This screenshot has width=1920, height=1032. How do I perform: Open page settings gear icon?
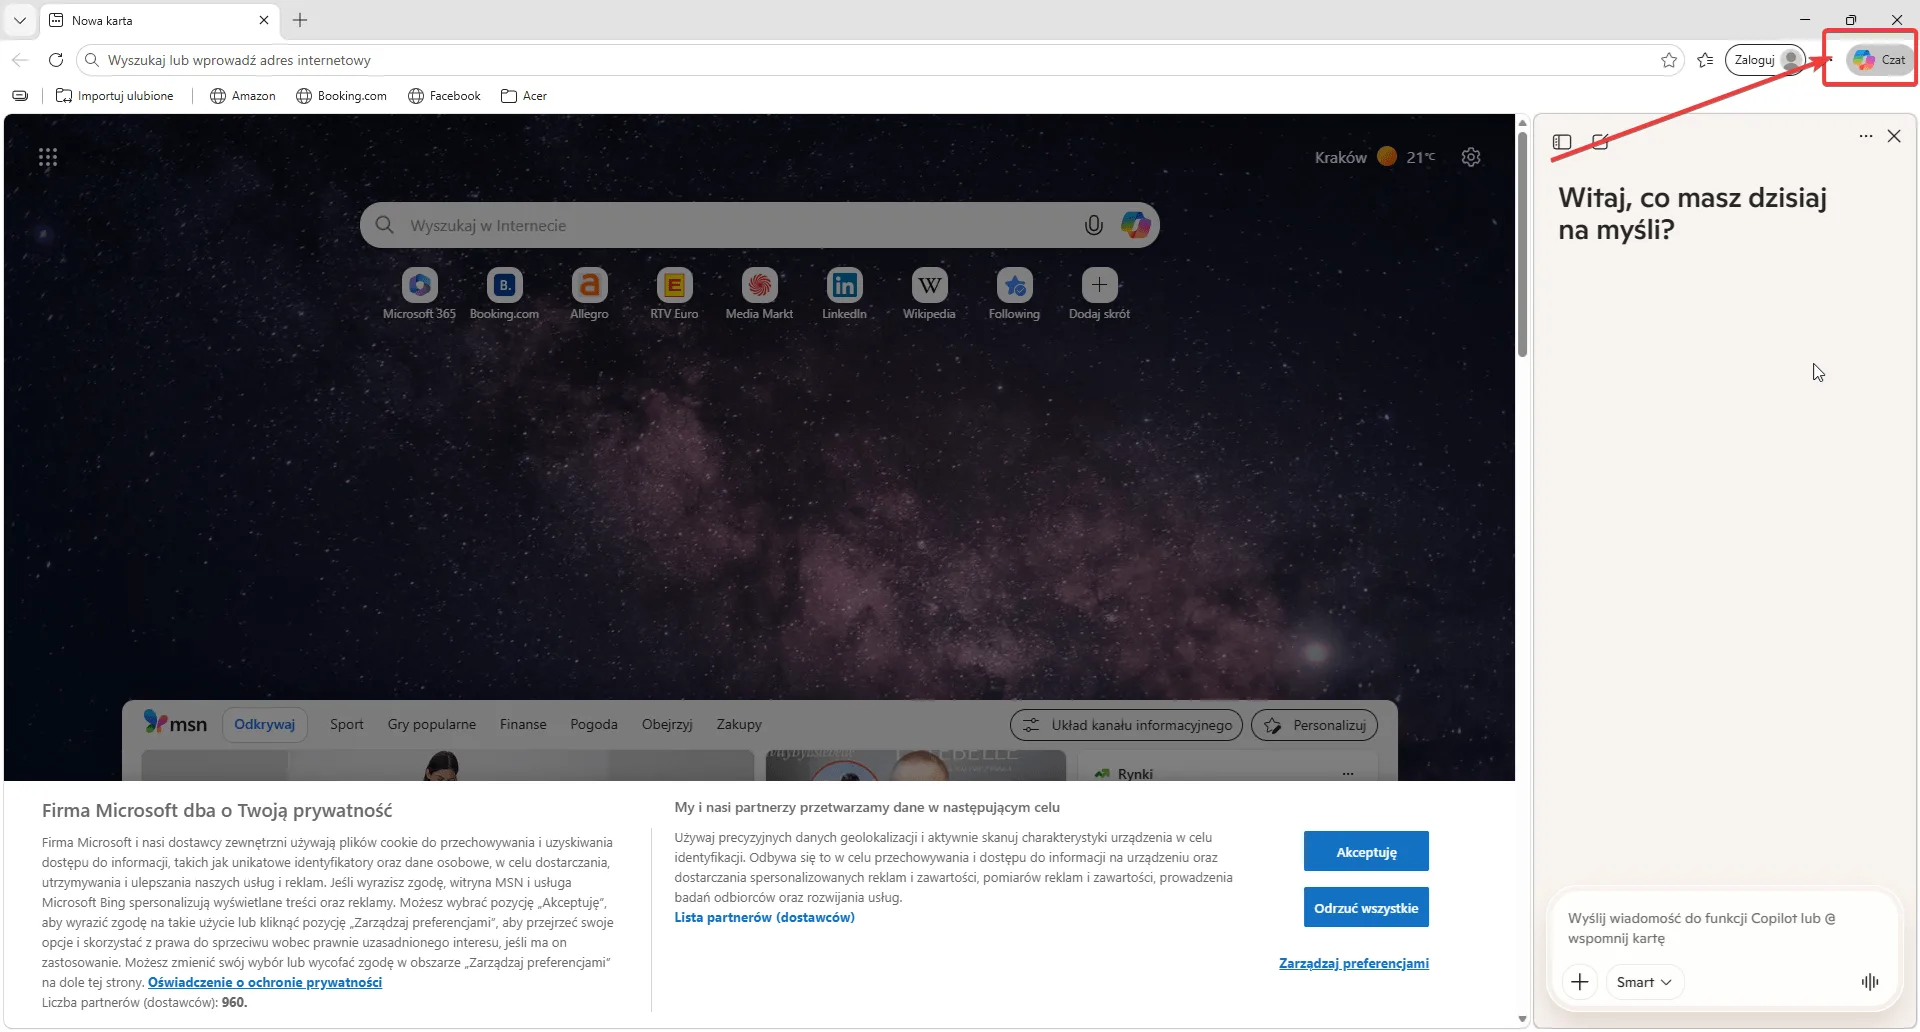click(1471, 157)
